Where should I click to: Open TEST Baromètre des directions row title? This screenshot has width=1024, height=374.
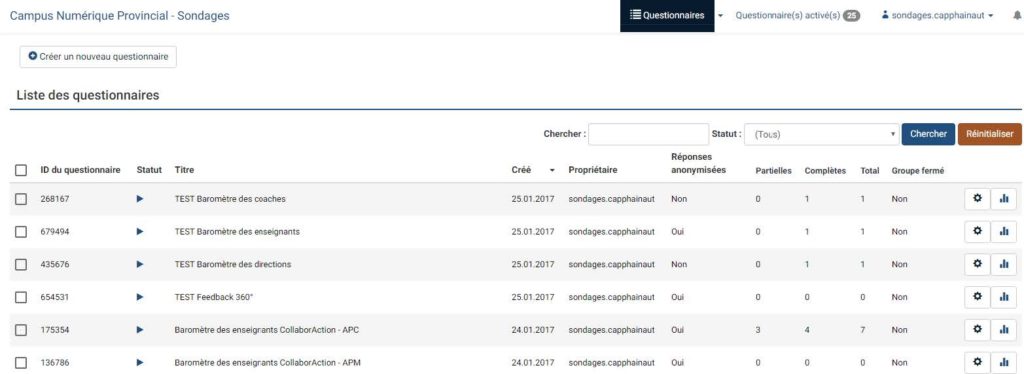[233, 264]
